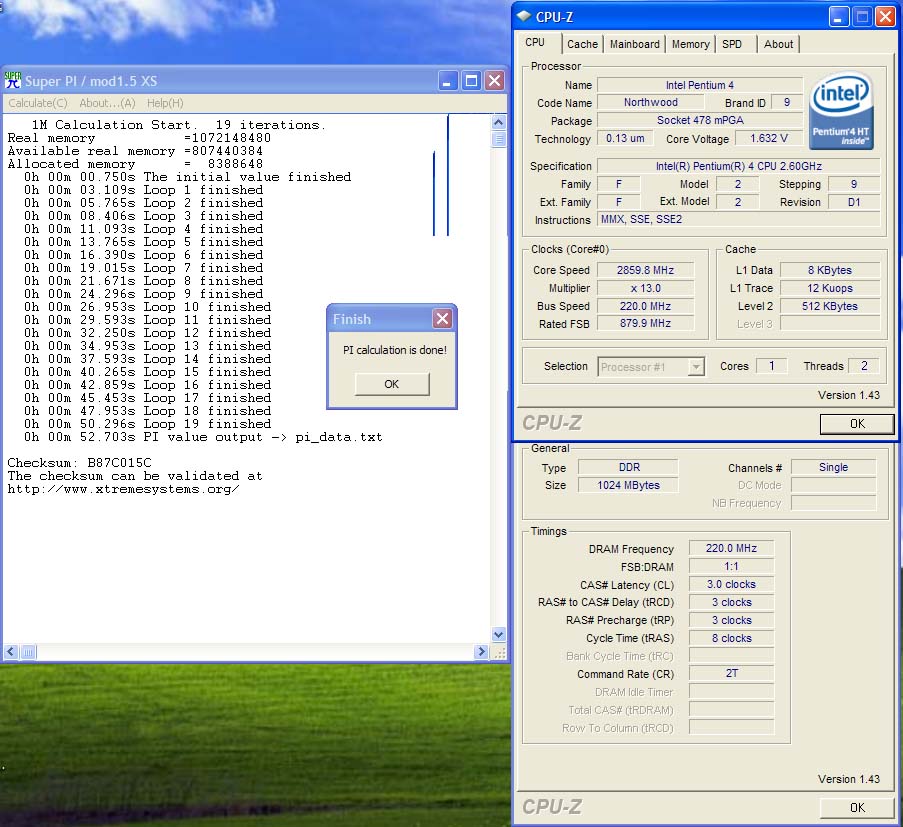Click the CAS# Latency value 3.0 clocks
Viewport: 903px width, 827px height.
click(x=731, y=584)
